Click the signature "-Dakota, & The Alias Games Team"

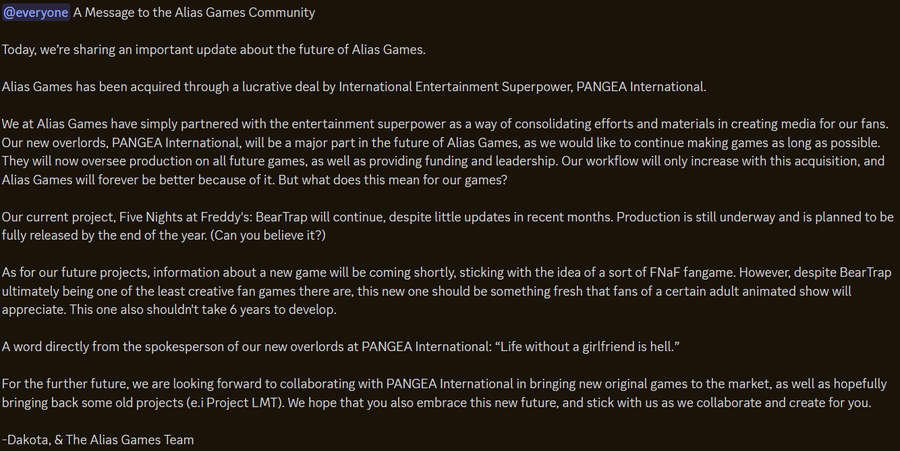[98, 439]
